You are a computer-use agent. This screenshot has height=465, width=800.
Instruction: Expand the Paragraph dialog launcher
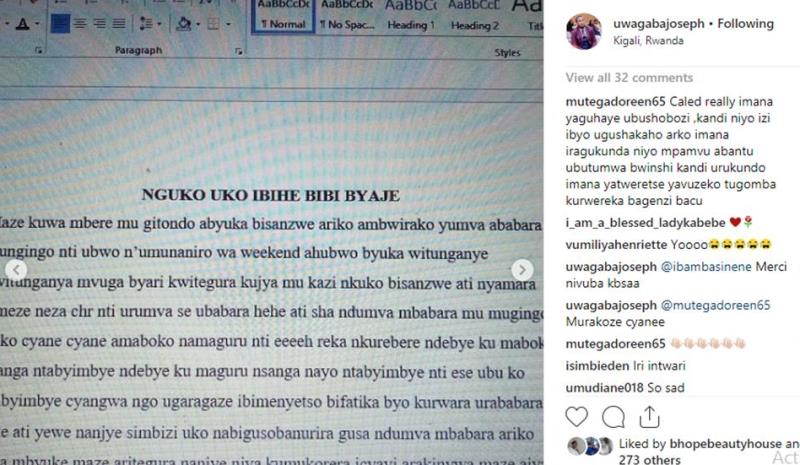[240, 51]
